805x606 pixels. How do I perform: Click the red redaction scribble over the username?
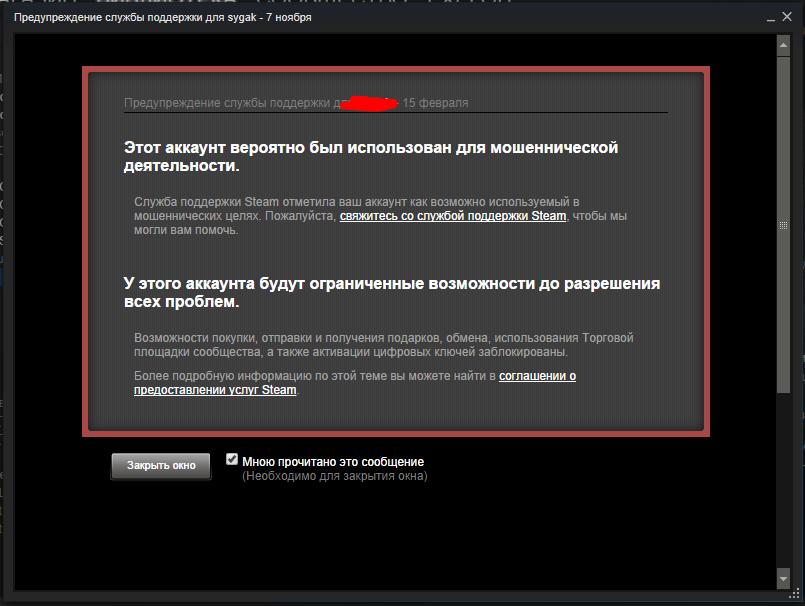(369, 103)
